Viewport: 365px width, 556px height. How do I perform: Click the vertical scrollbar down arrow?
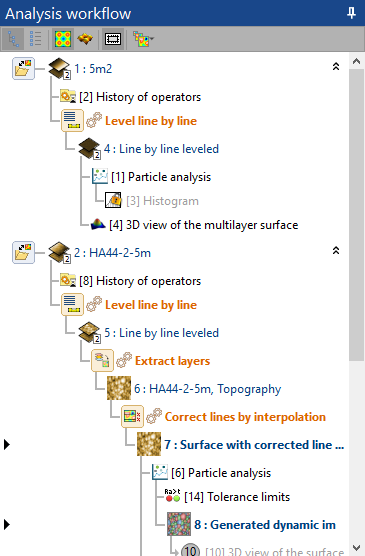tap(356, 548)
